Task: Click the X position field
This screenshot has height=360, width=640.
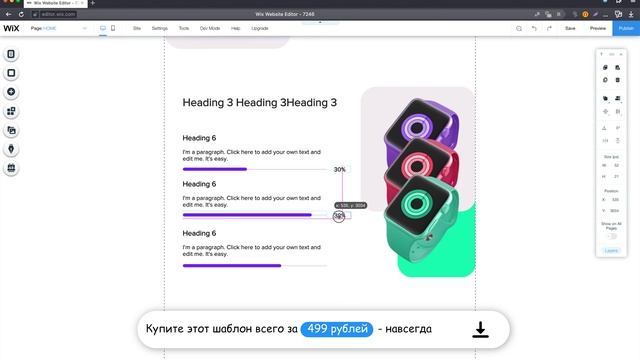Action: point(615,200)
